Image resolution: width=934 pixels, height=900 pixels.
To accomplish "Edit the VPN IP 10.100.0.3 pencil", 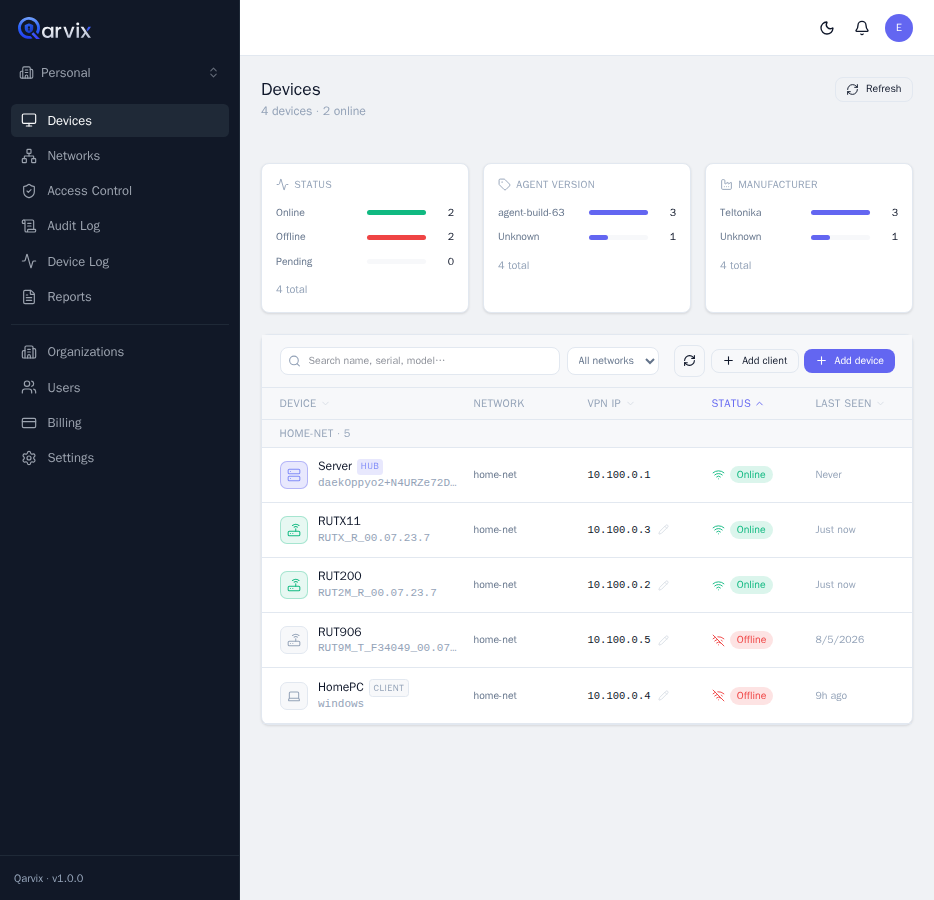I will pos(664,530).
